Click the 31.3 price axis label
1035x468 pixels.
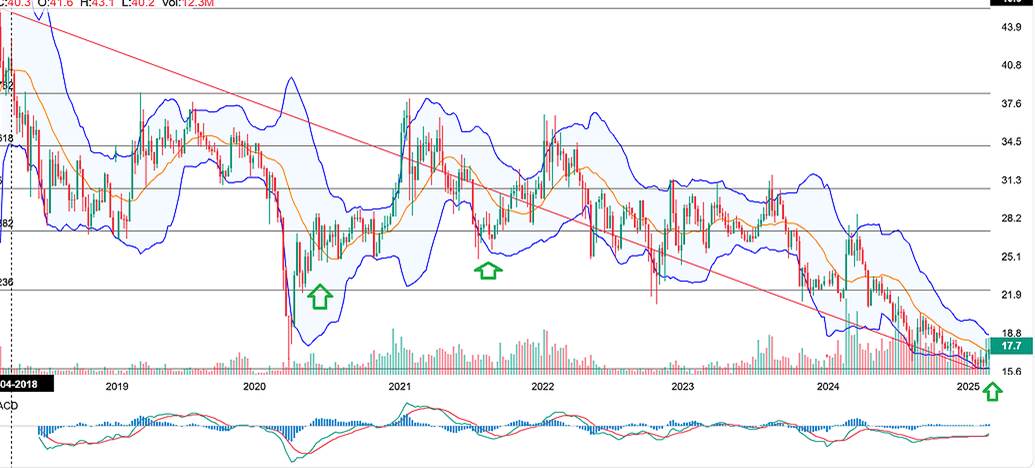pyautogui.click(x=1012, y=180)
